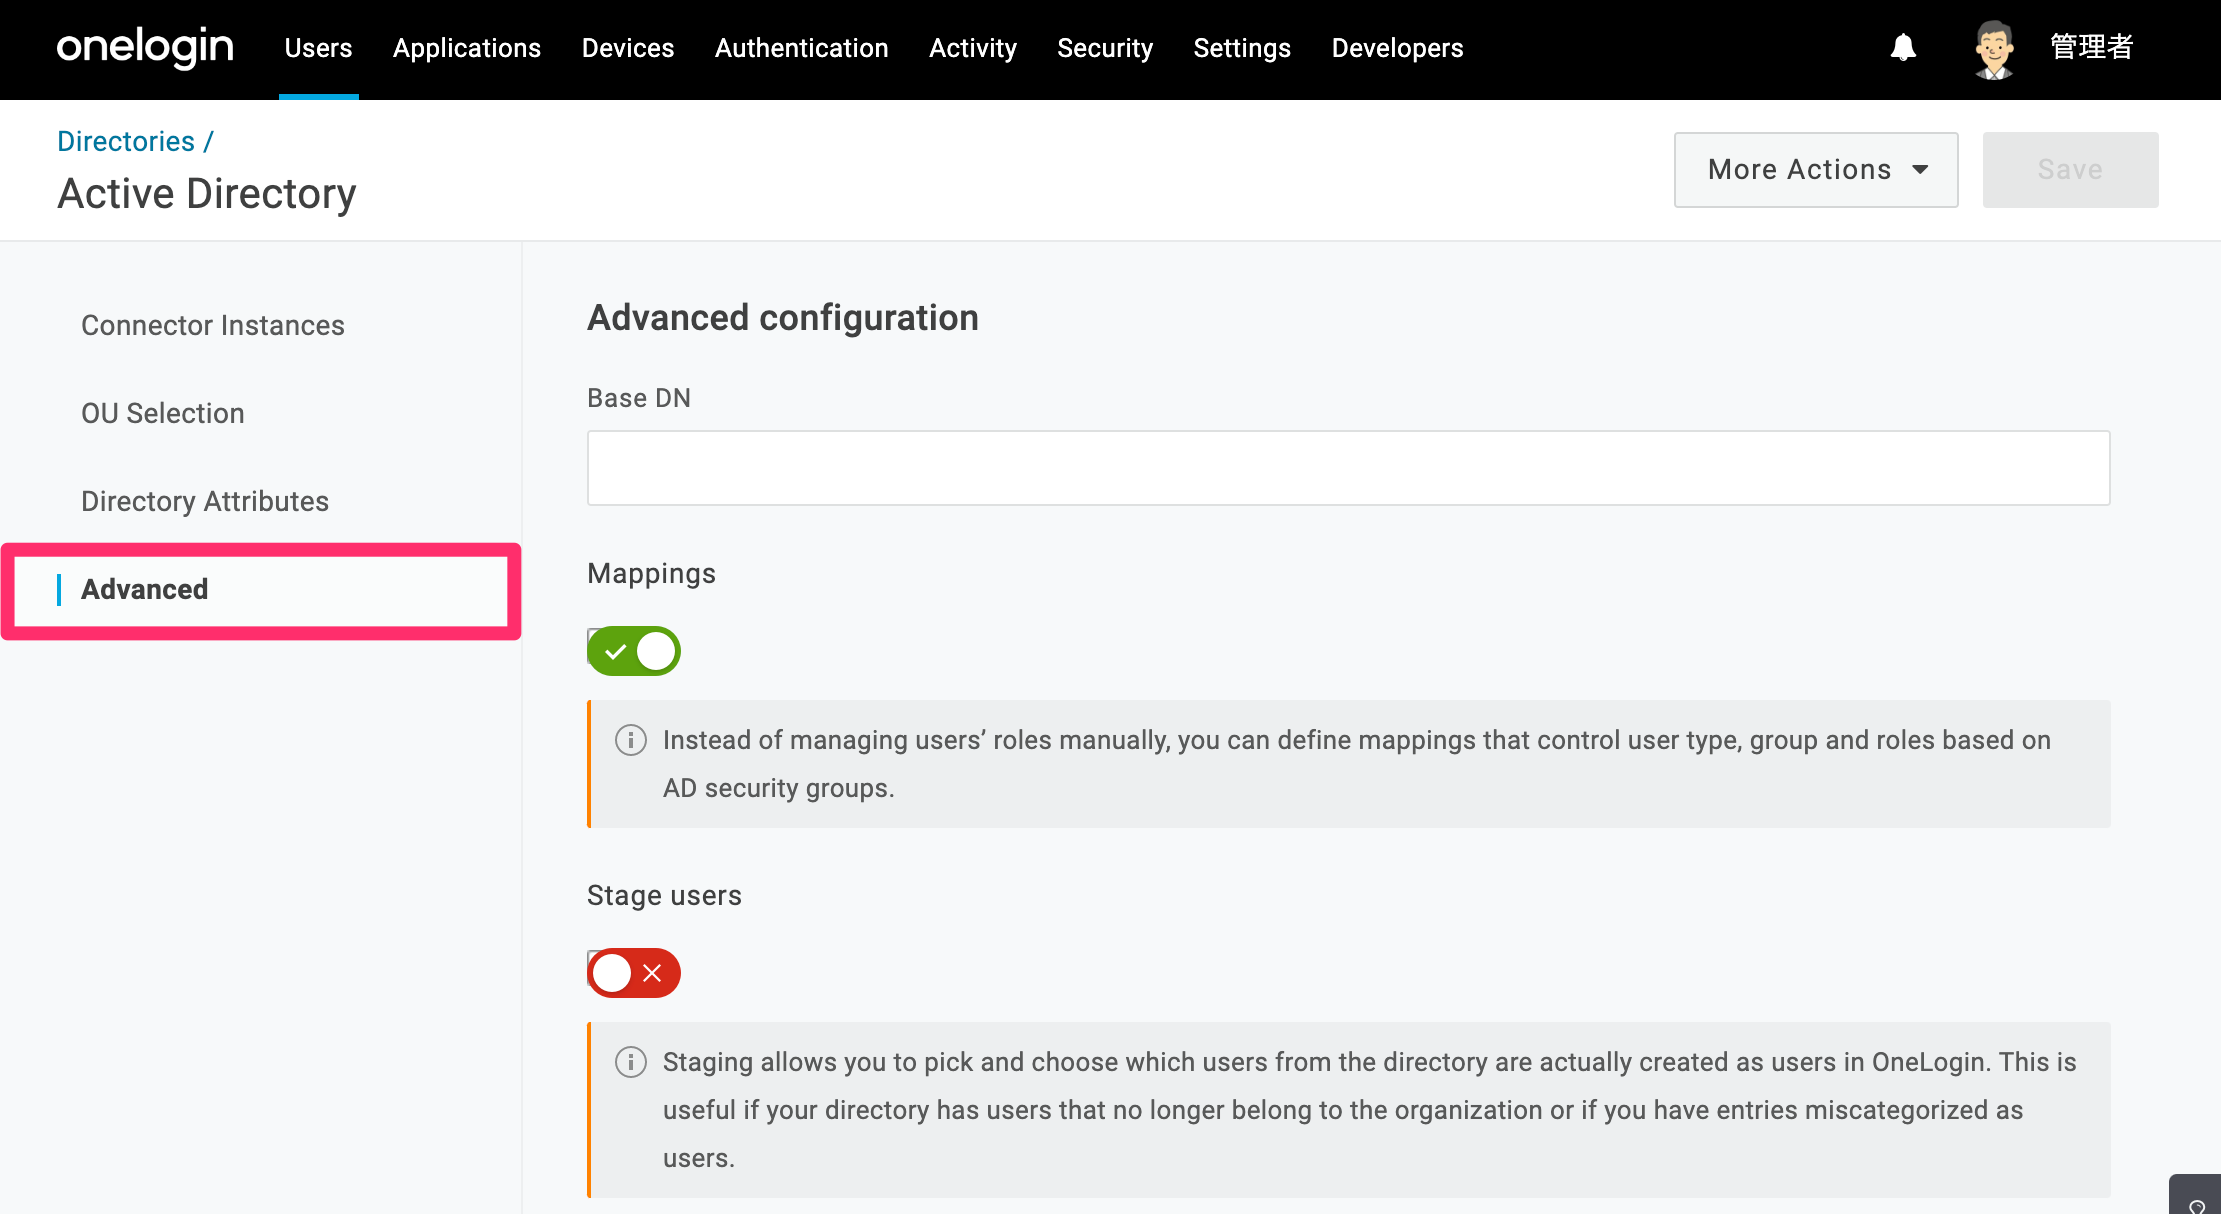Go to OU Selection section
The image size is (2221, 1214).
click(163, 414)
